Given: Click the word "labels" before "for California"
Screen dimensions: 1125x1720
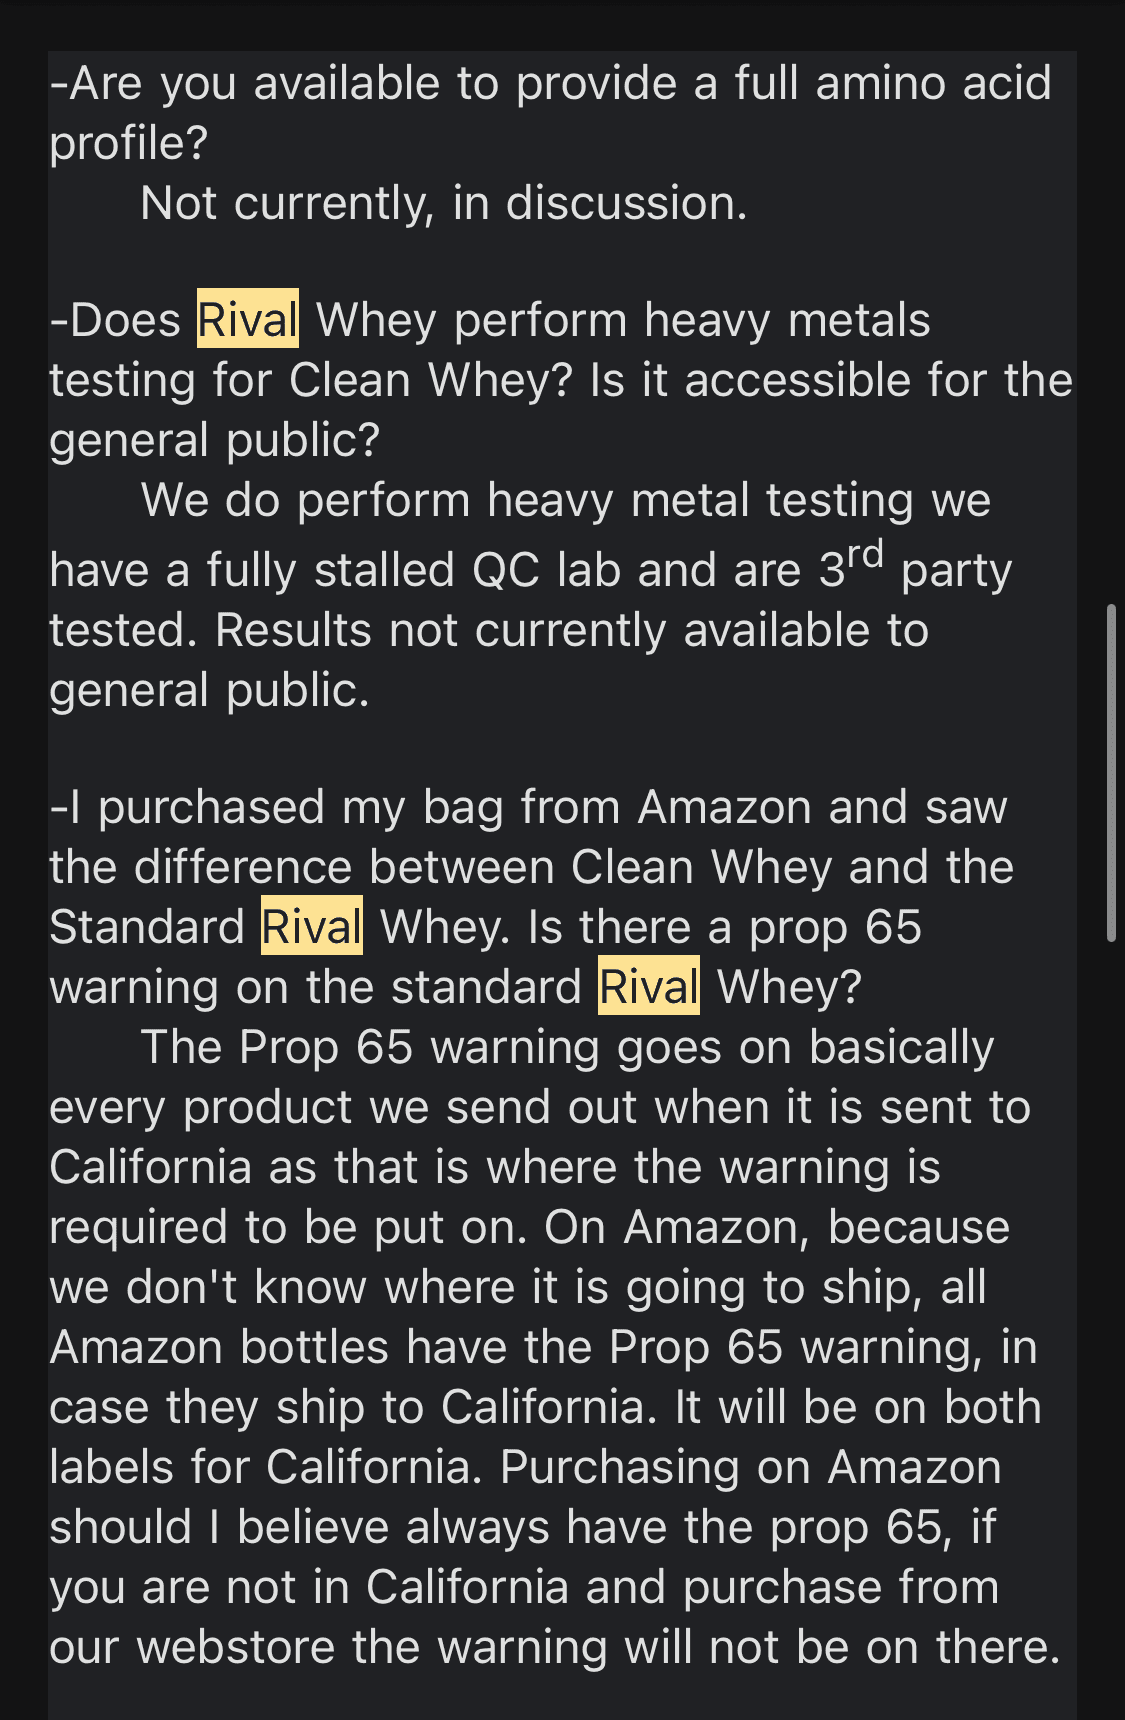Looking at the screenshot, I should [112, 1467].
